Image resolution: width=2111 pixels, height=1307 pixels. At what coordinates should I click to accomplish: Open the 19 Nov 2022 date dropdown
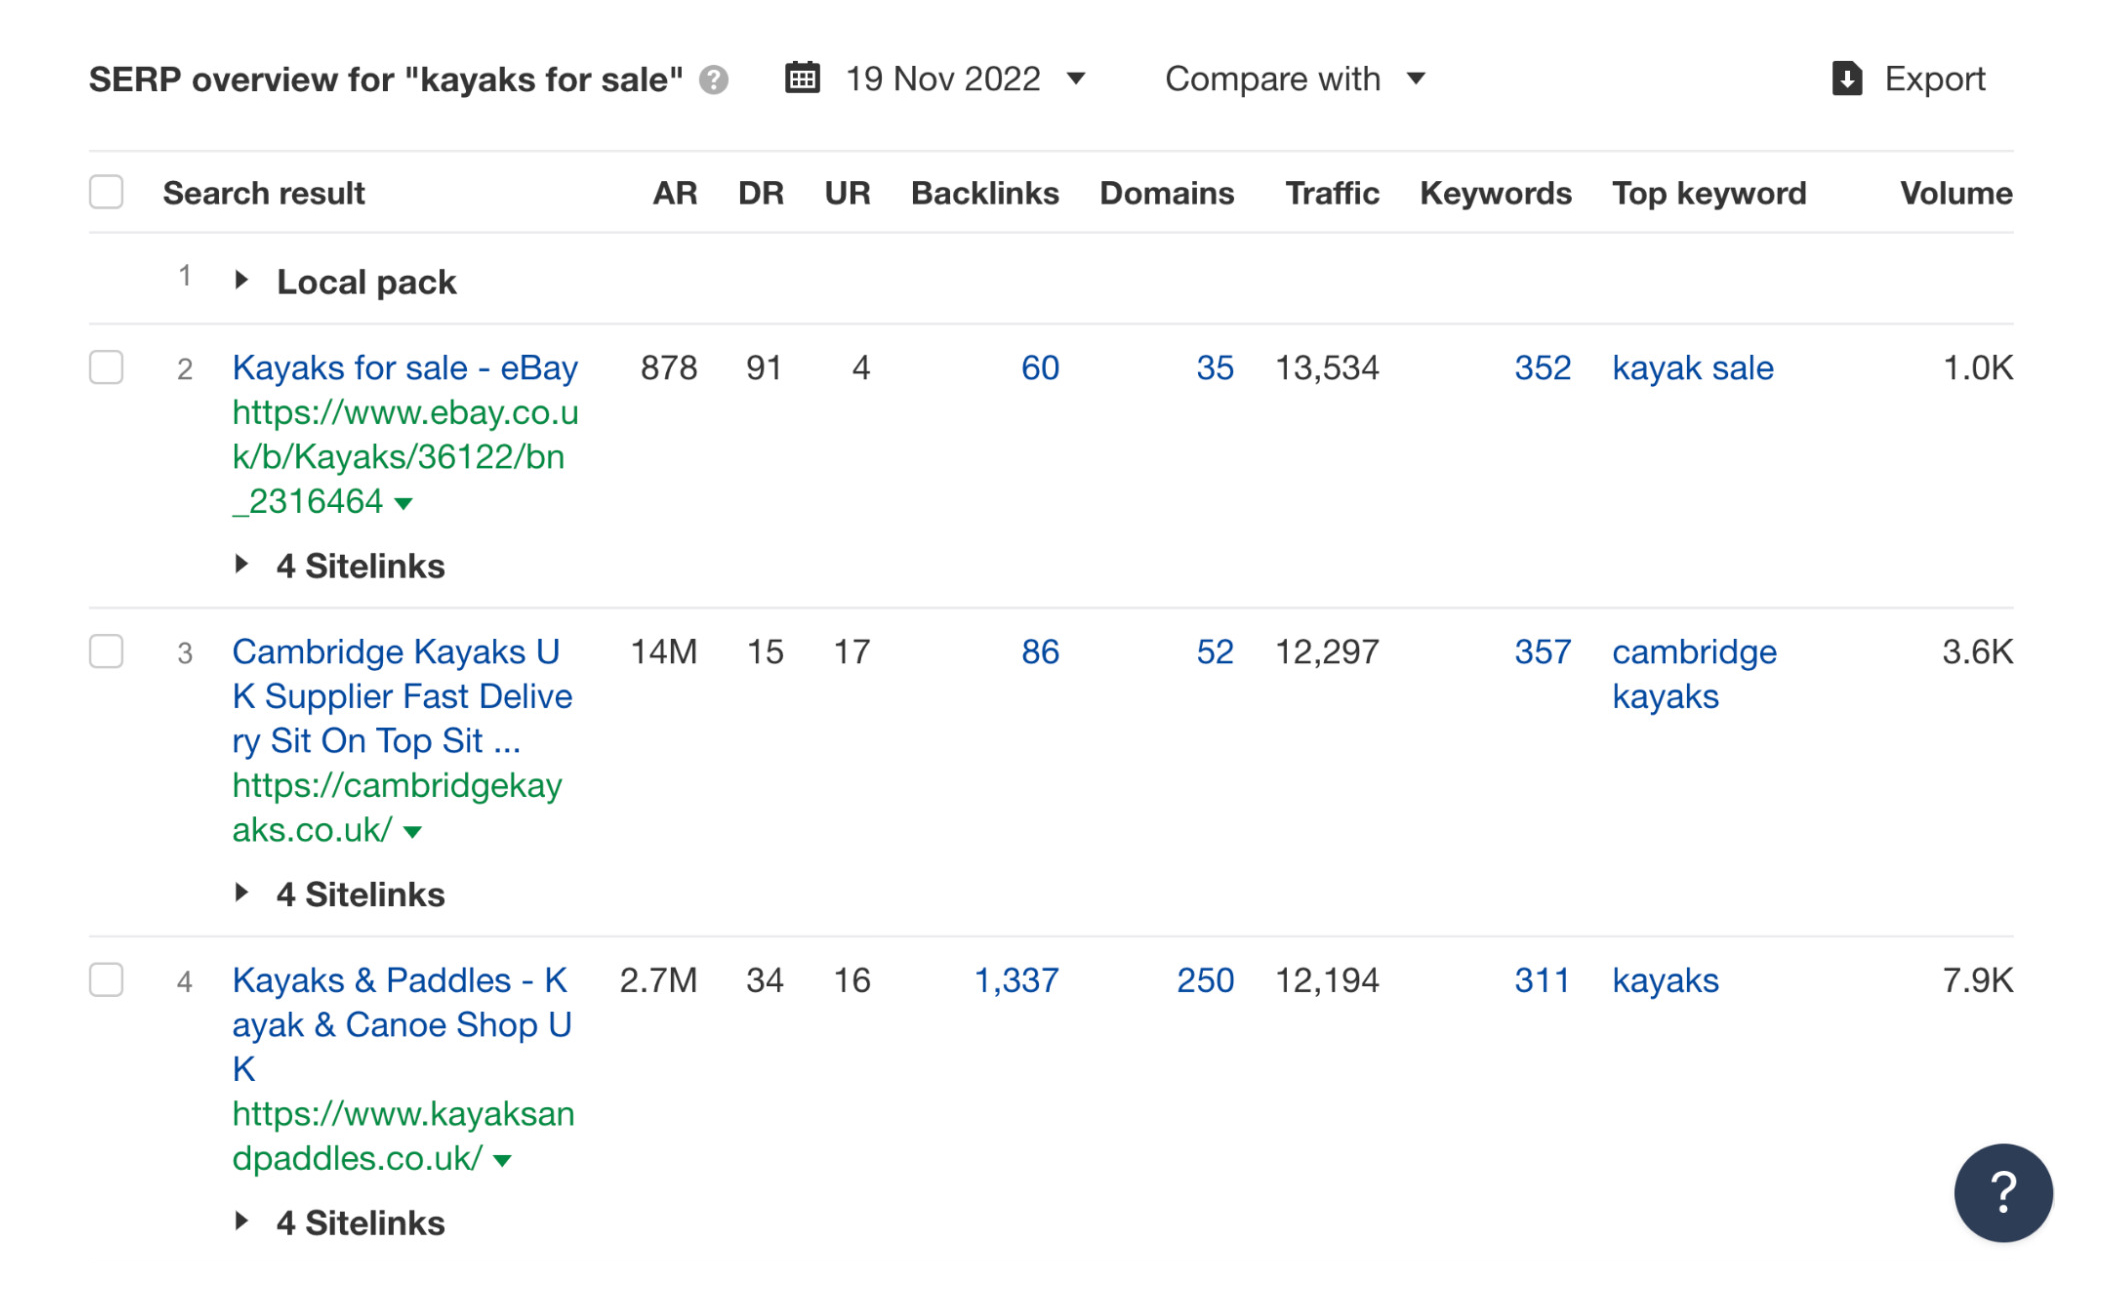(x=964, y=78)
